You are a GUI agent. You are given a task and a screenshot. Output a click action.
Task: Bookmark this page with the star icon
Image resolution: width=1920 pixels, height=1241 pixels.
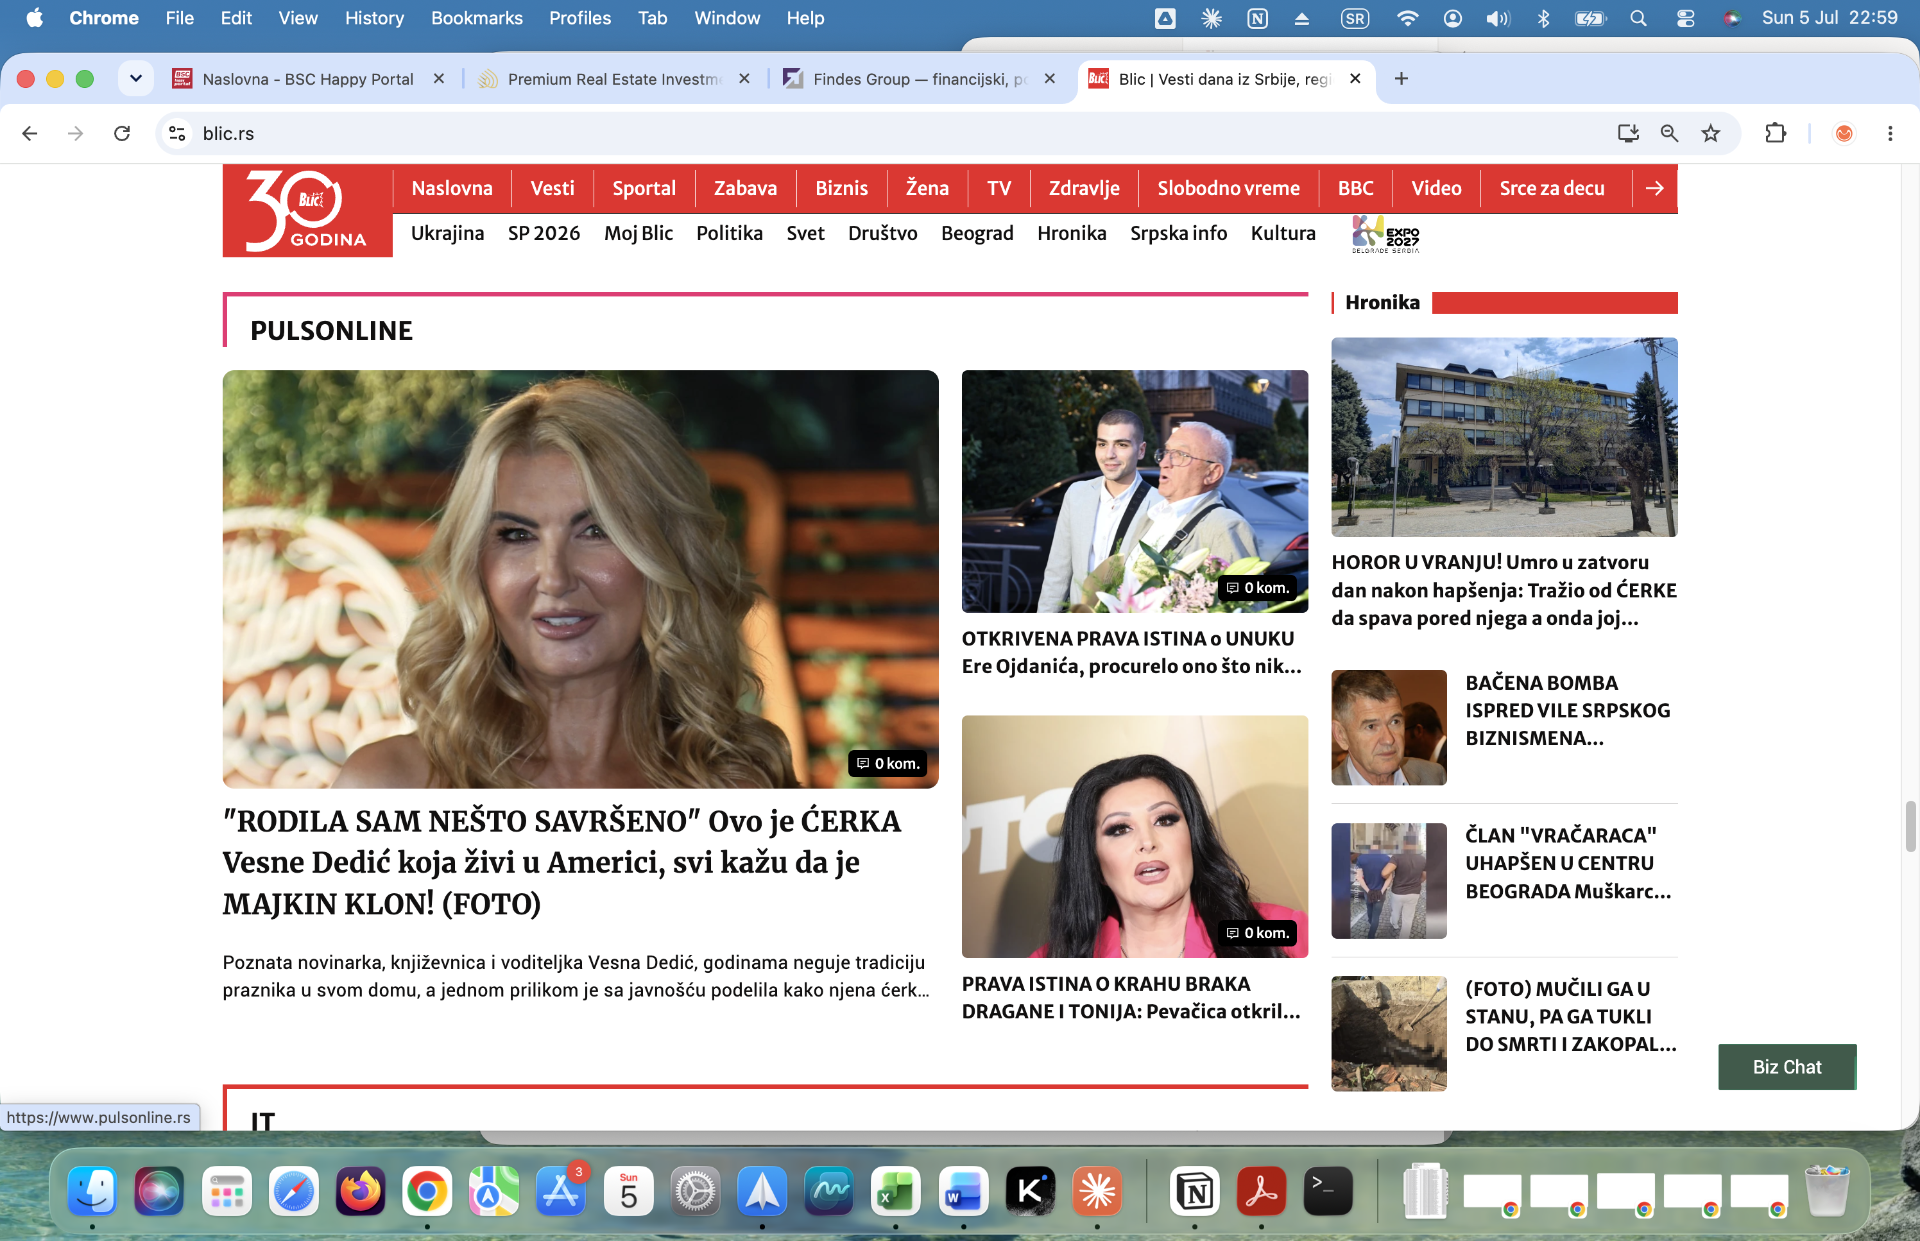pyautogui.click(x=1711, y=133)
